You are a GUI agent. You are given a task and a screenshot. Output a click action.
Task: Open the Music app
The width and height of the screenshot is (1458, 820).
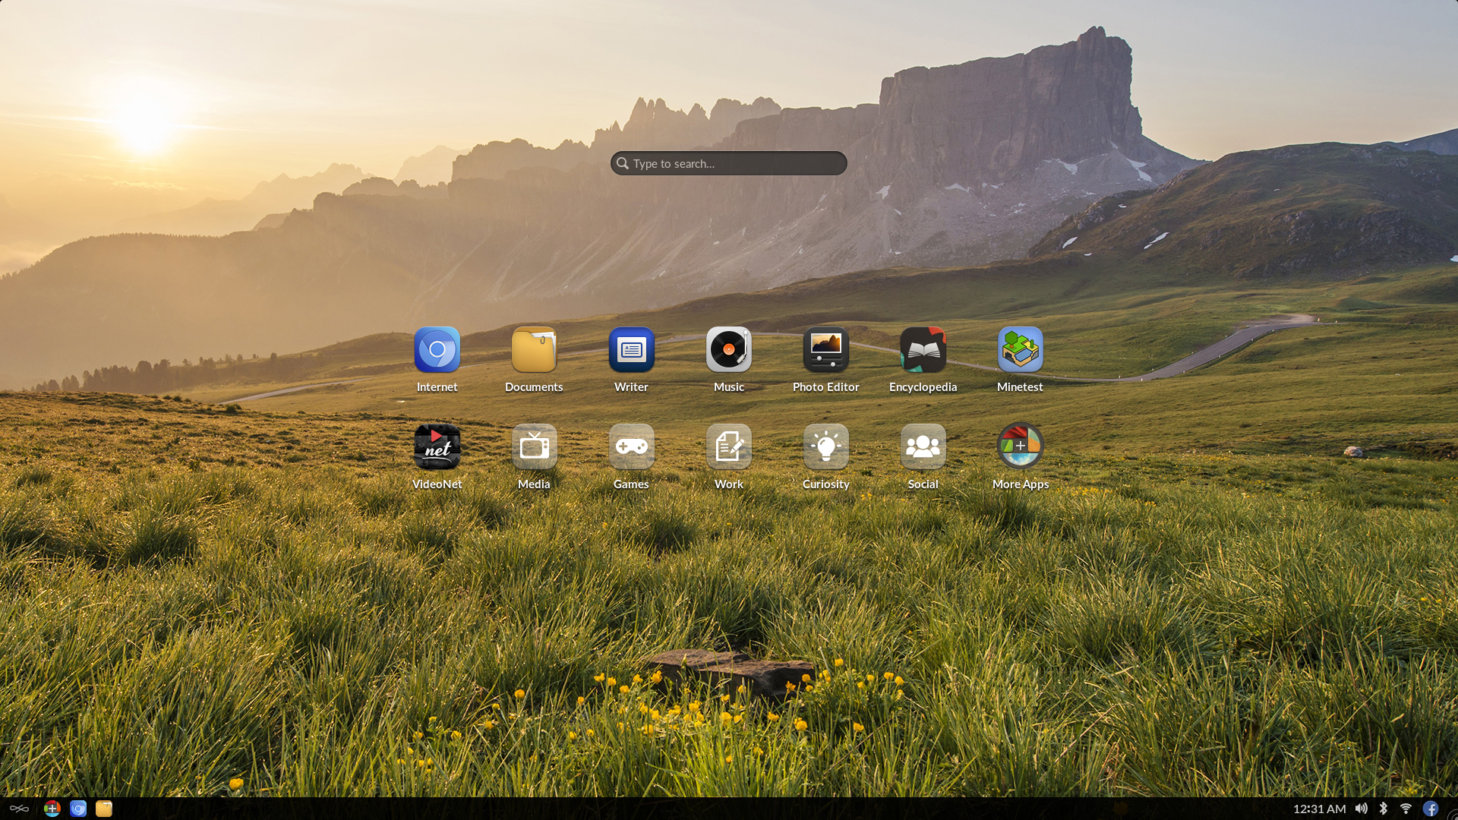click(728, 350)
